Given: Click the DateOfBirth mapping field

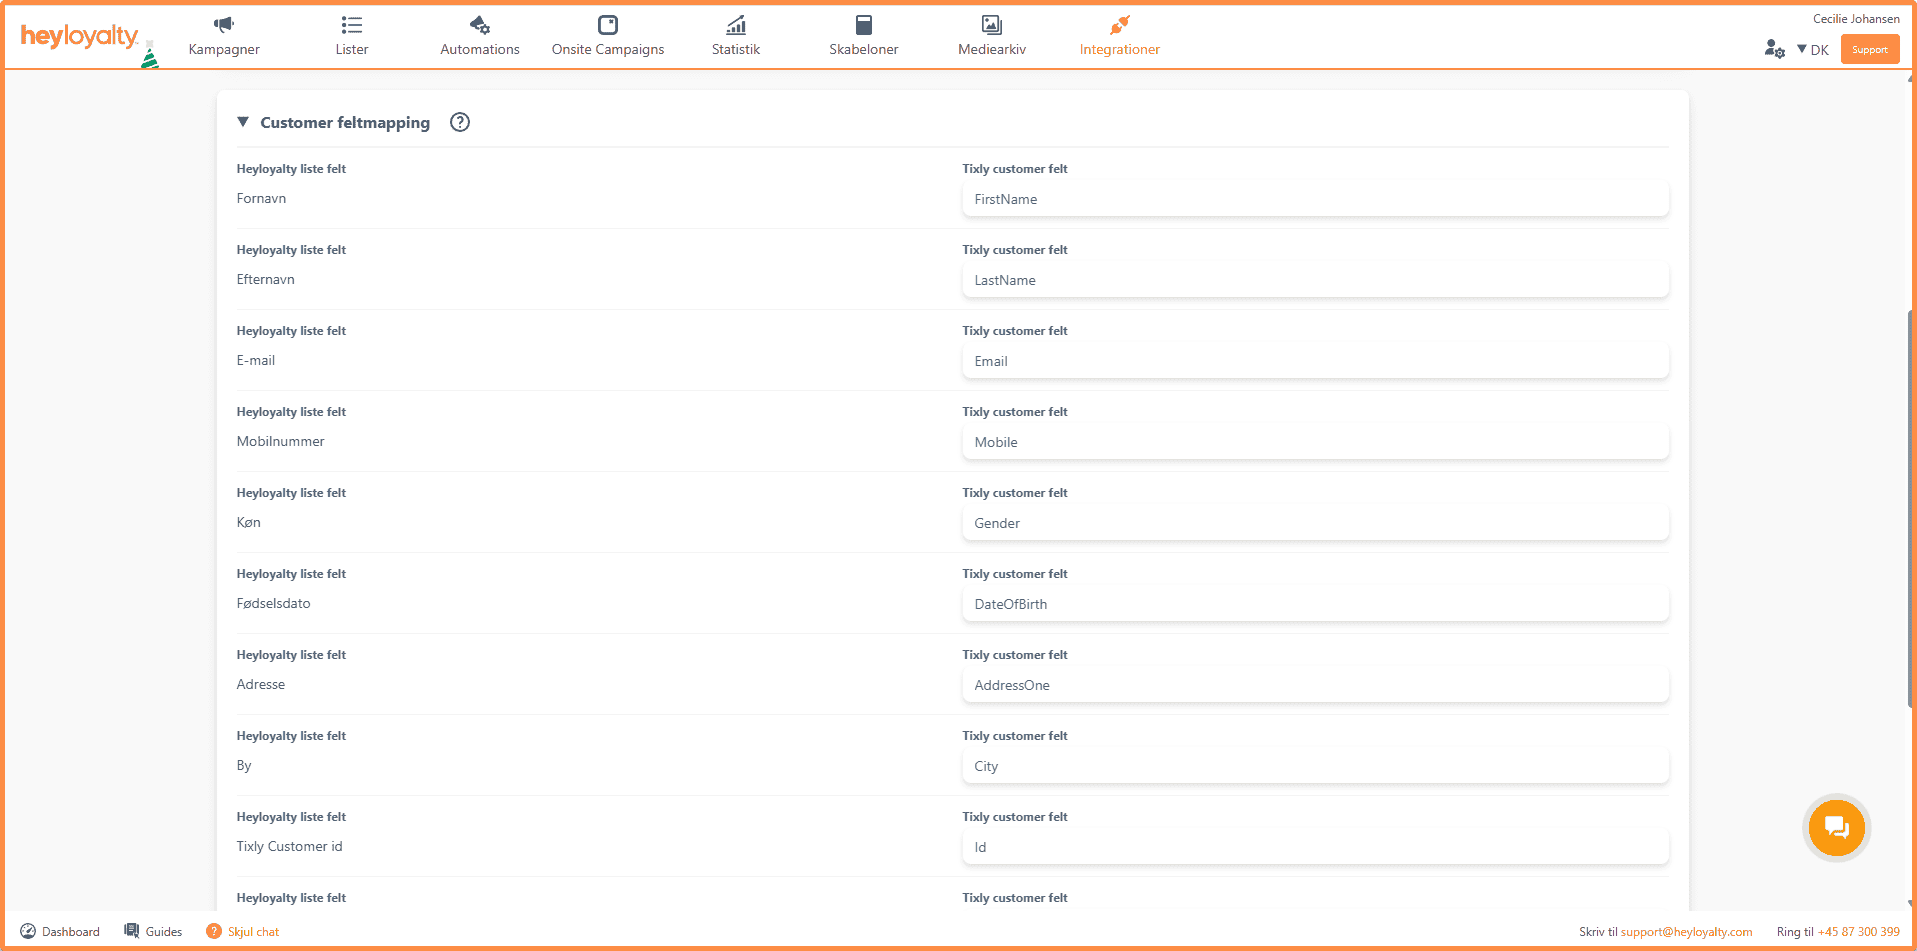Looking at the screenshot, I should click(1314, 604).
